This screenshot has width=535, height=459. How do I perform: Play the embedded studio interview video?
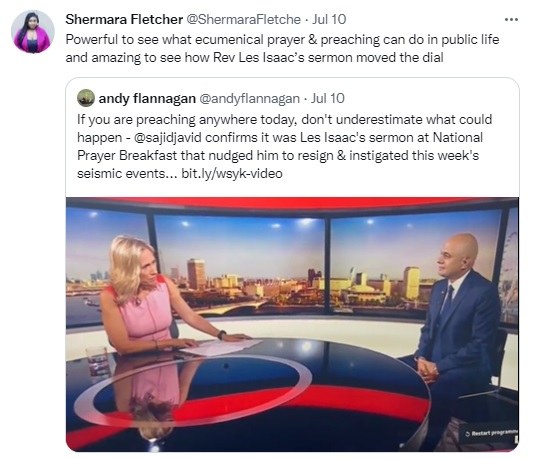pos(292,324)
